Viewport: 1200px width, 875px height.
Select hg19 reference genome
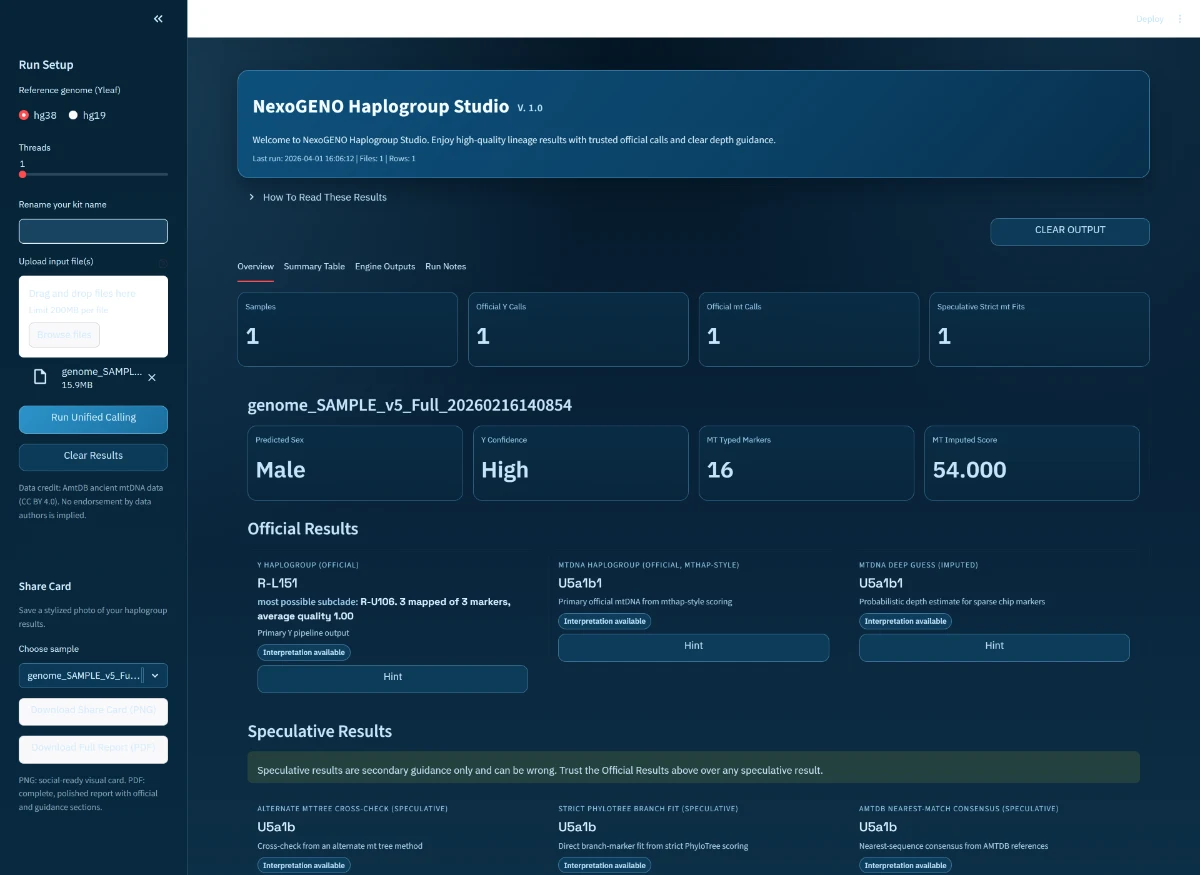73,115
